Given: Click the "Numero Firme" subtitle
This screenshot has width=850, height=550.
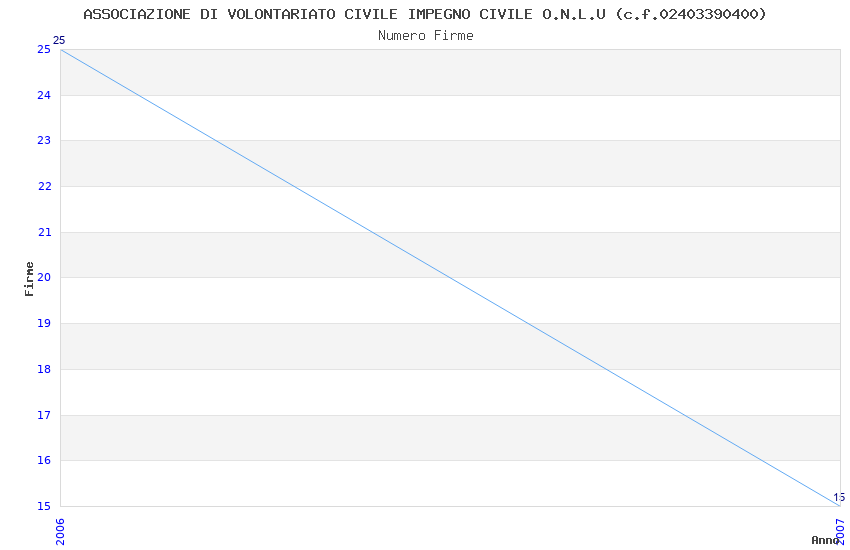Looking at the screenshot, I should [x=425, y=36].
